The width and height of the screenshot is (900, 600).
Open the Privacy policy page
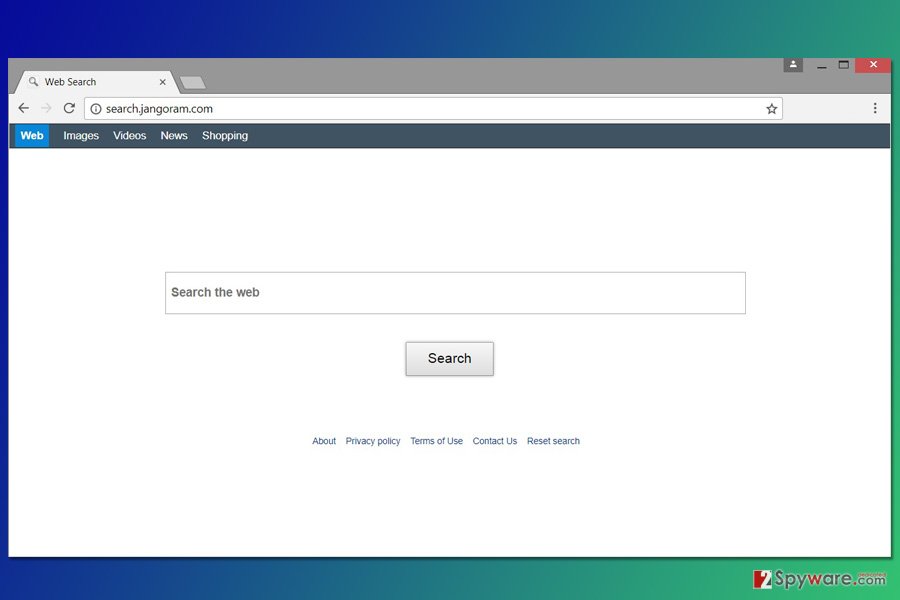pos(372,441)
